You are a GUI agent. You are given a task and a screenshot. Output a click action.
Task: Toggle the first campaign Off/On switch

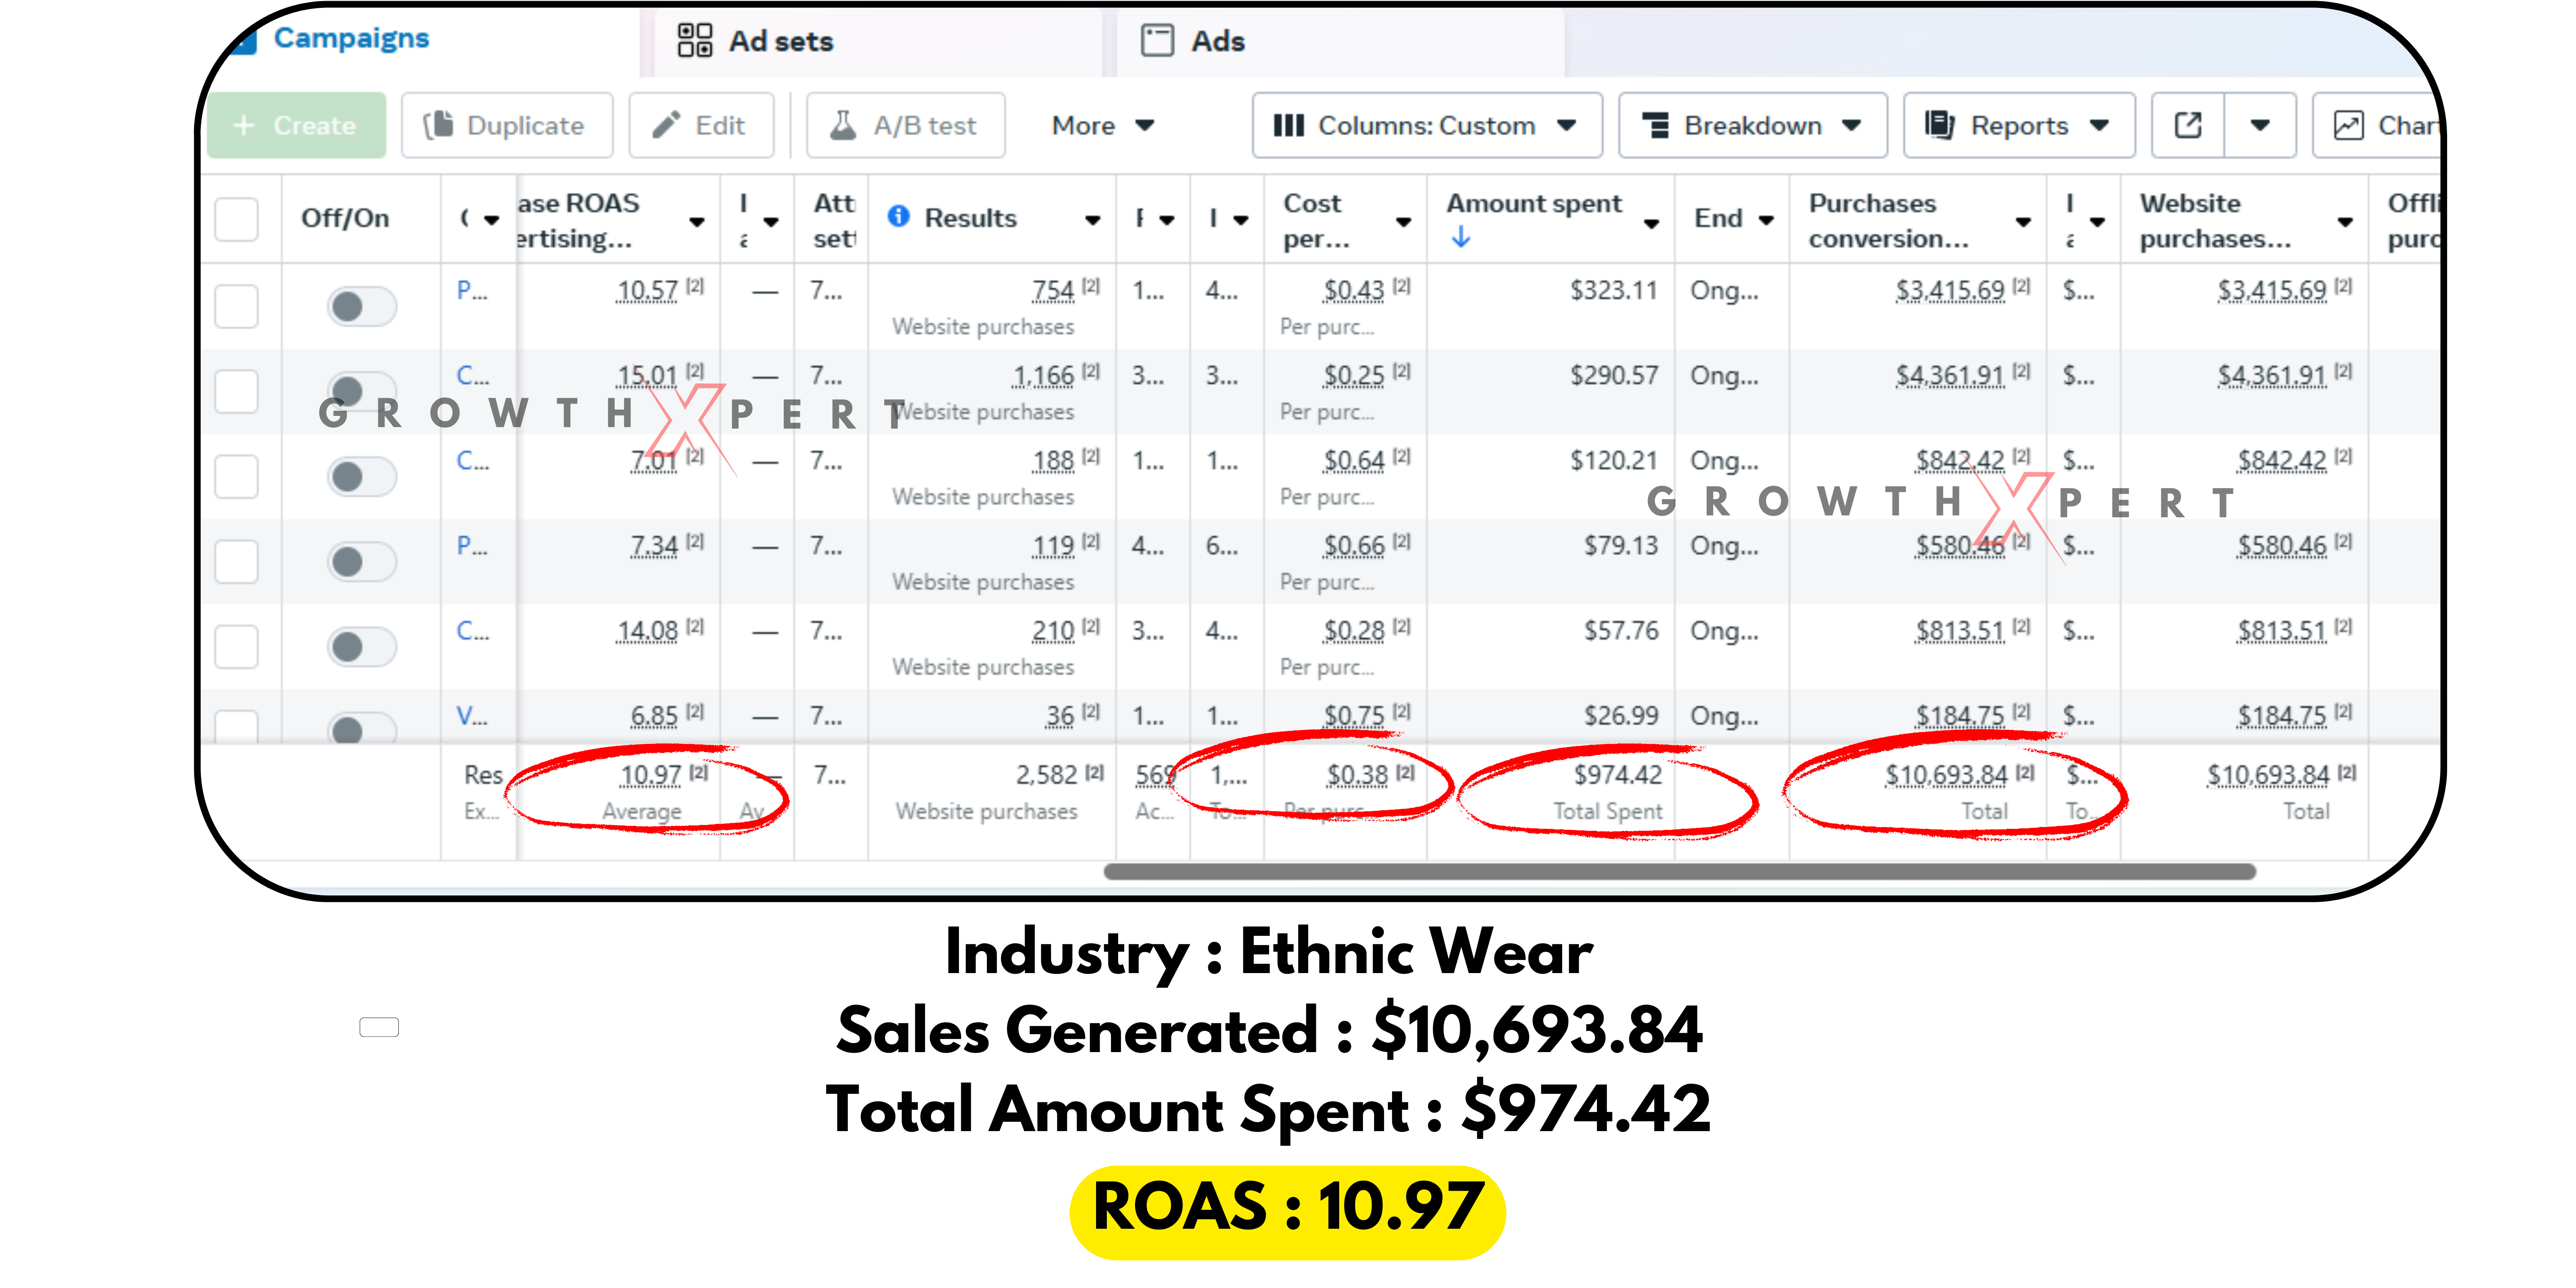coord(361,306)
